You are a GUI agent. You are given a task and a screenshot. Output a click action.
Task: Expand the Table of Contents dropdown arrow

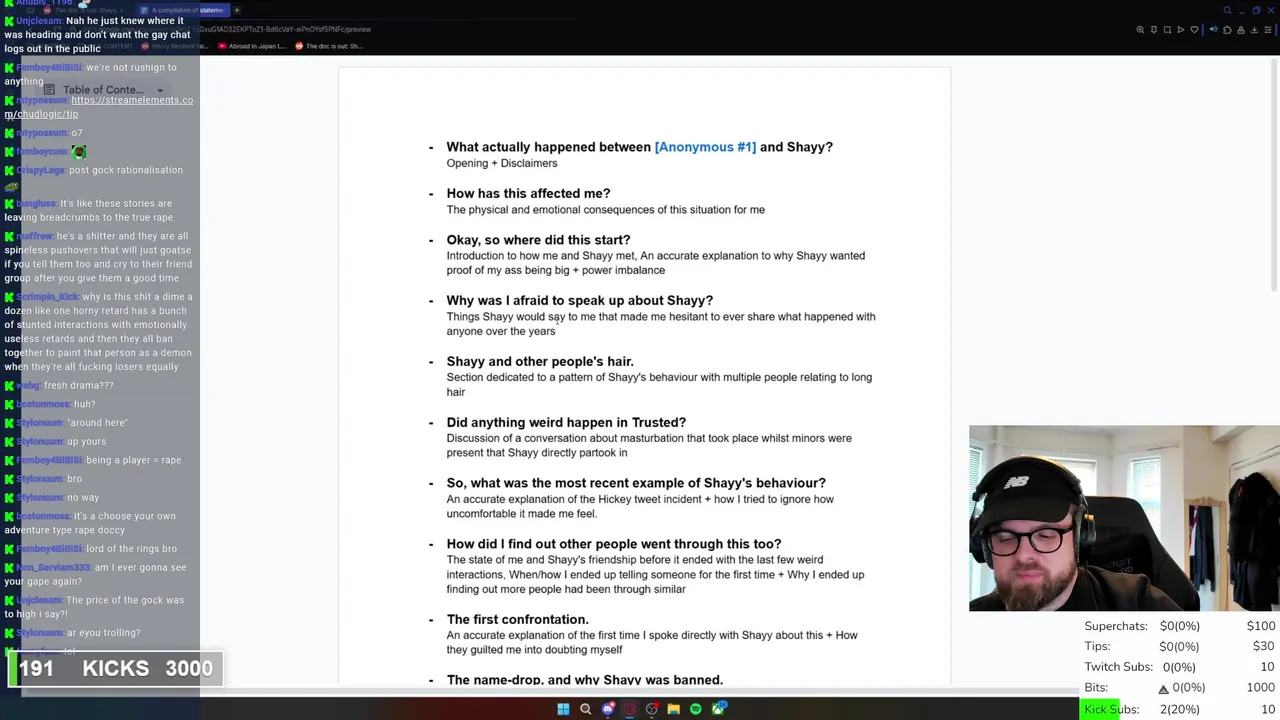click(159, 91)
